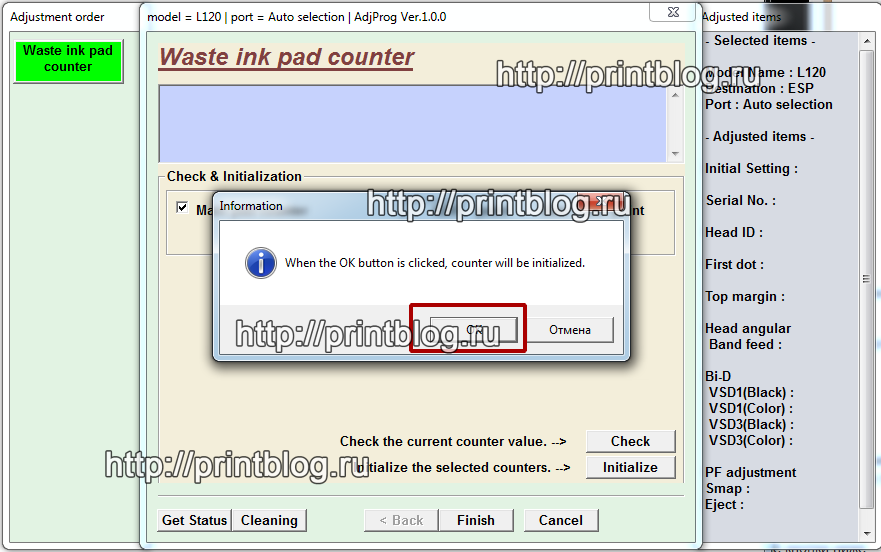Image resolution: width=881 pixels, height=552 pixels.
Task: Close the Information dialog with red X
Action: (x=602, y=205)
